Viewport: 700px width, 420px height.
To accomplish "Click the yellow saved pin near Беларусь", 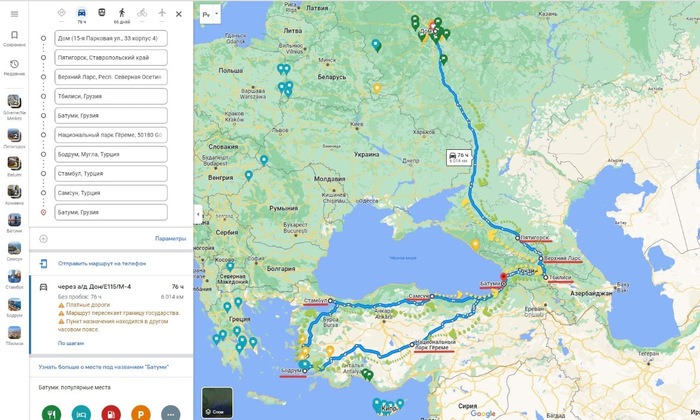I will coord(377,88).
